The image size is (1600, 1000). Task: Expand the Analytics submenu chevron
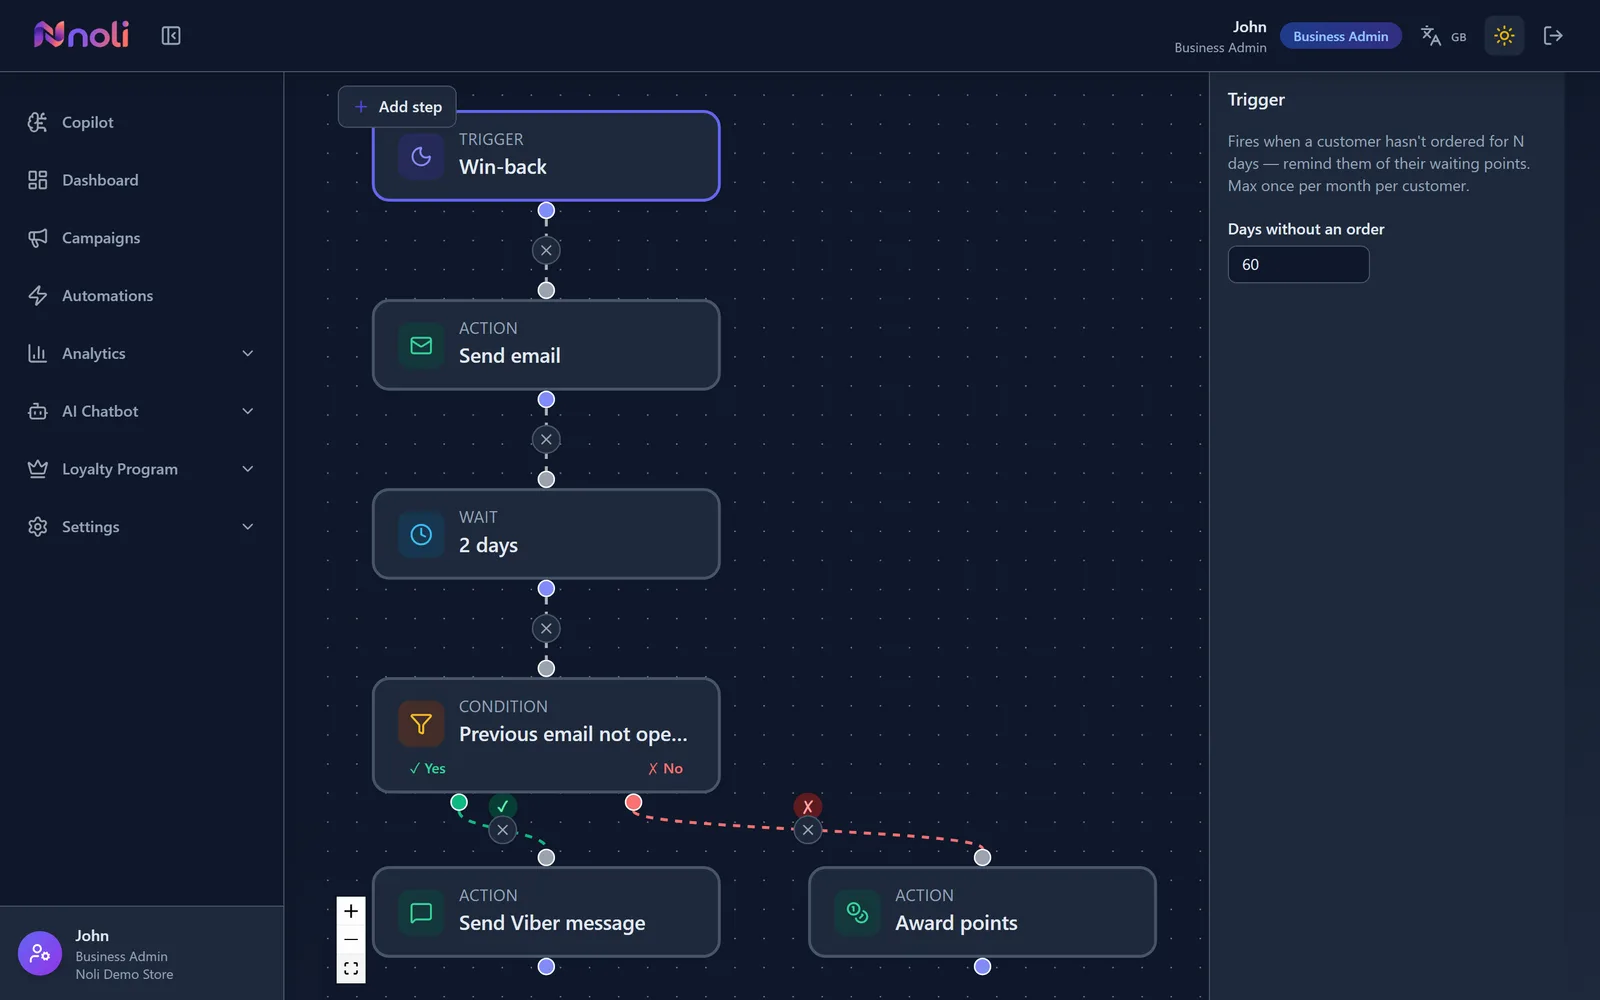[248, 354]
